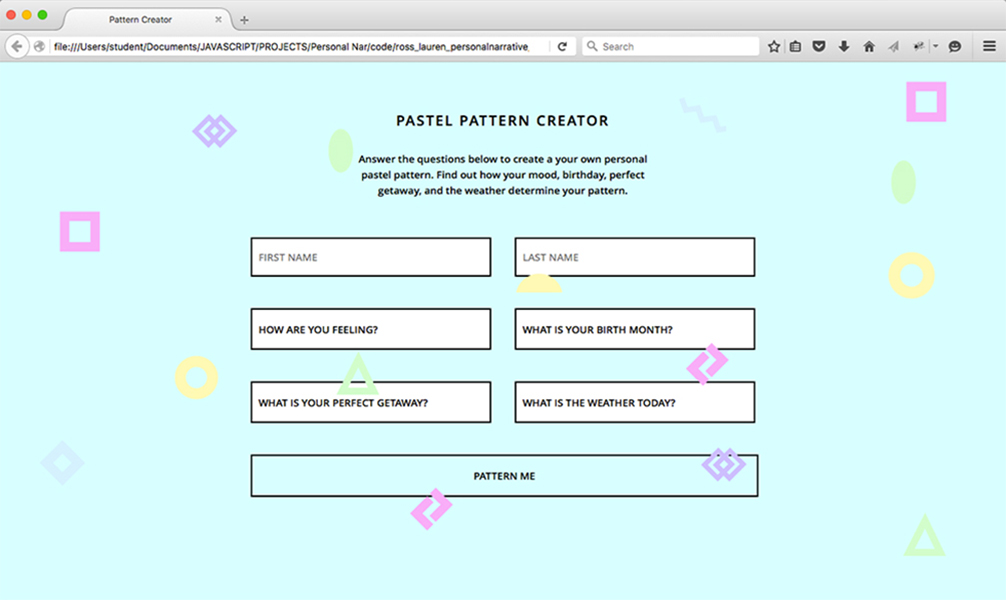
Task: Open the hamburger menu in Firefox
Action: 988,46
